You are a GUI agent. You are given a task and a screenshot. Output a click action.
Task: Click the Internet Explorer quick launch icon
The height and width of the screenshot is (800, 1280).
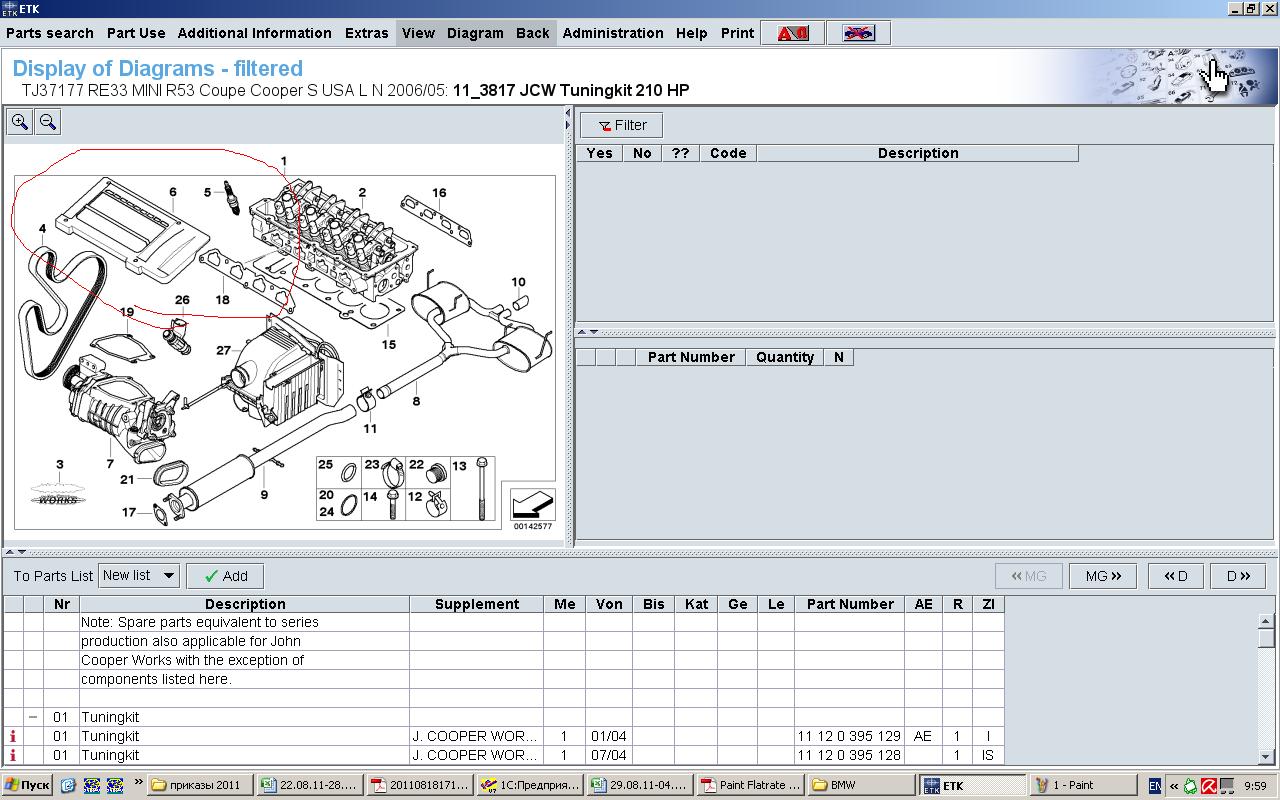point(68,785)
